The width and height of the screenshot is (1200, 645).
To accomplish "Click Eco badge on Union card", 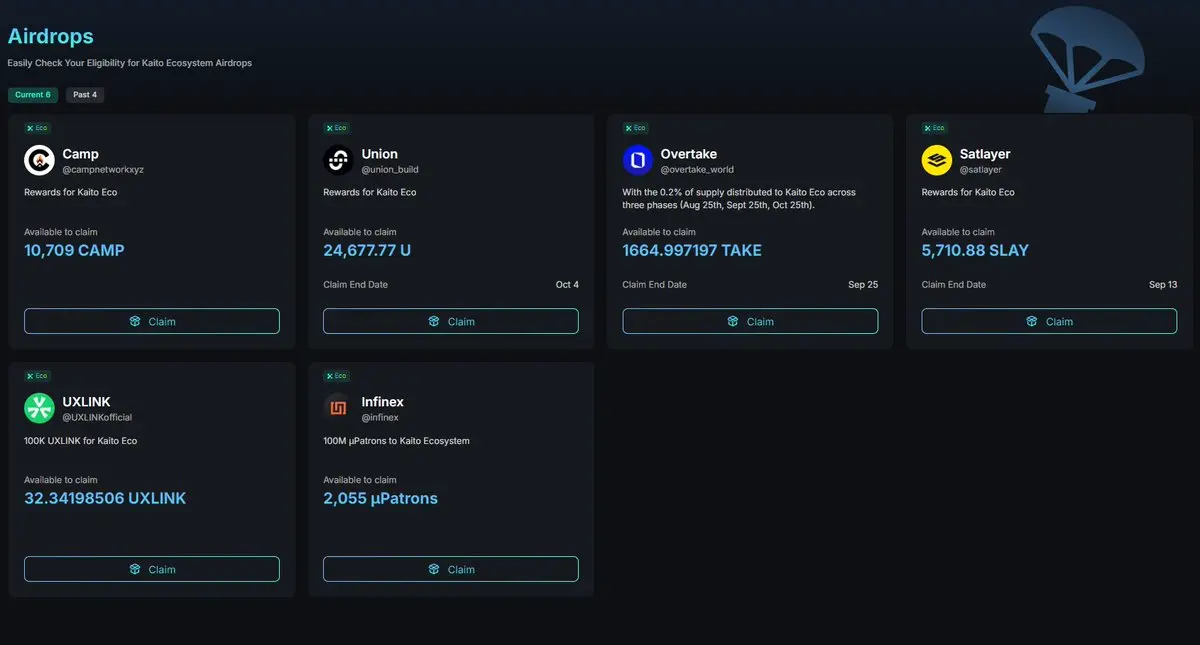I will (x=336, y=128).
